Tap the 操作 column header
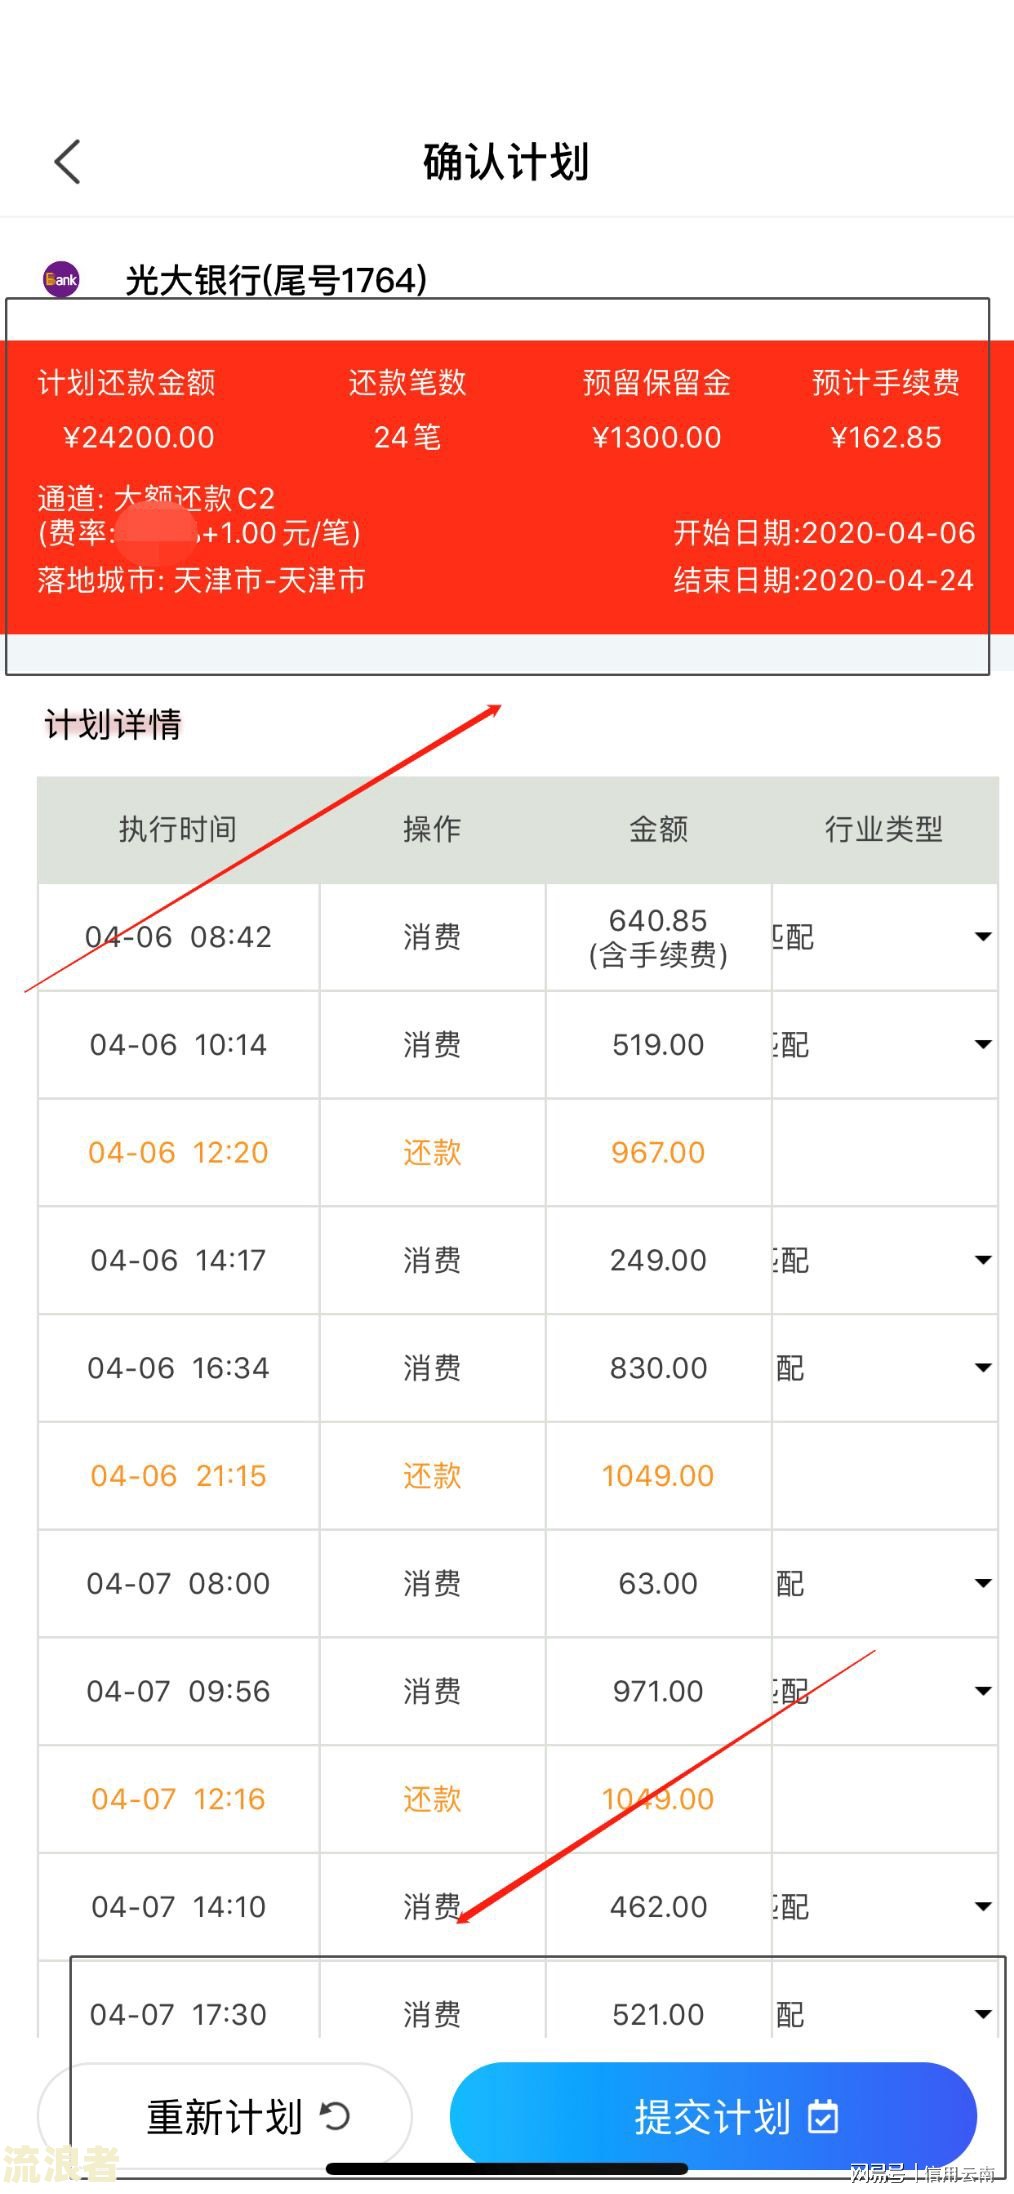Image resolution: width=1014 pixels, height=2194 pixels. tap(432, 829)
